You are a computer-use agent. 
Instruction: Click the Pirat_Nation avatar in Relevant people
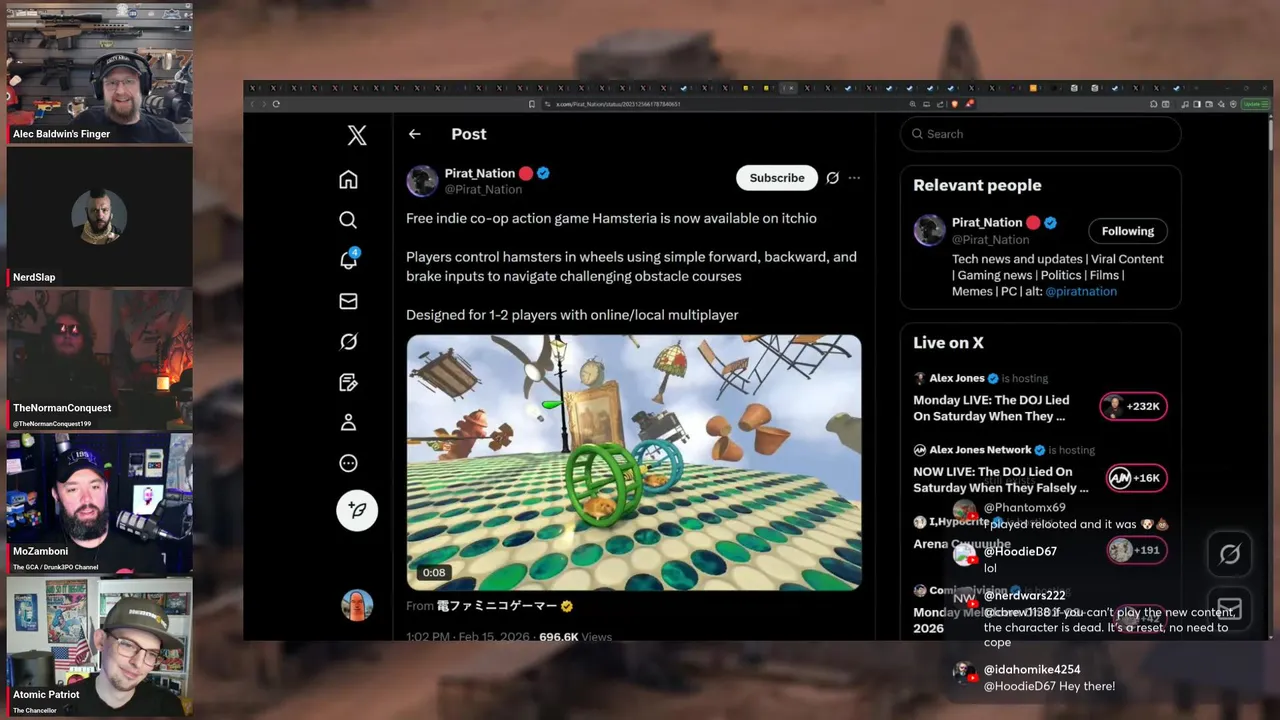coord(929,230)
